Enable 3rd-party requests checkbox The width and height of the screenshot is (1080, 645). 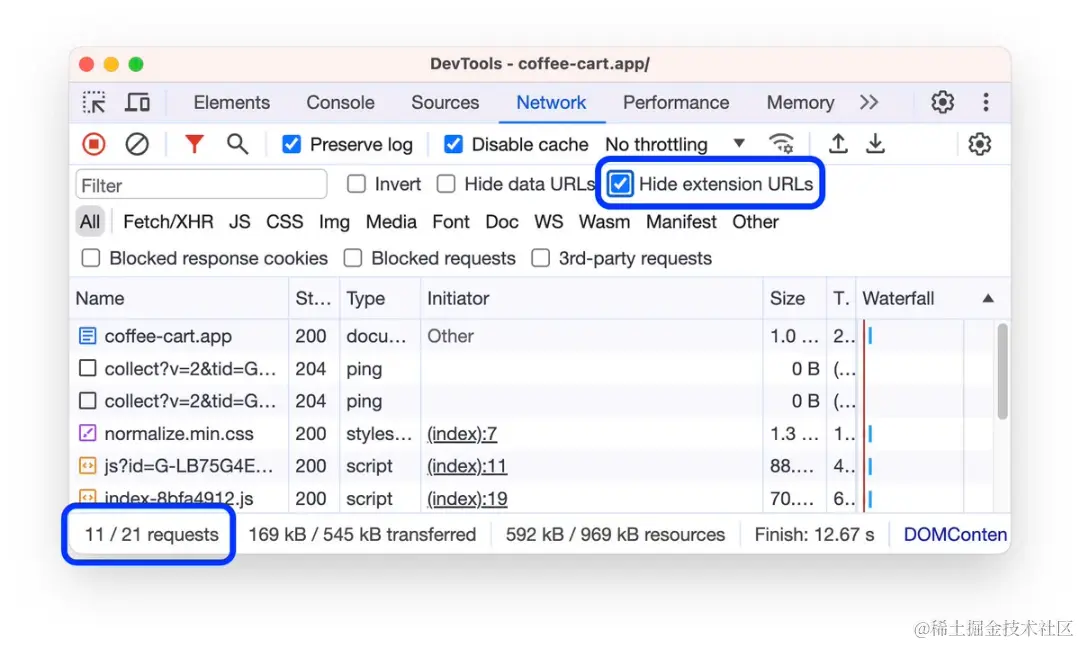[541, 258]
